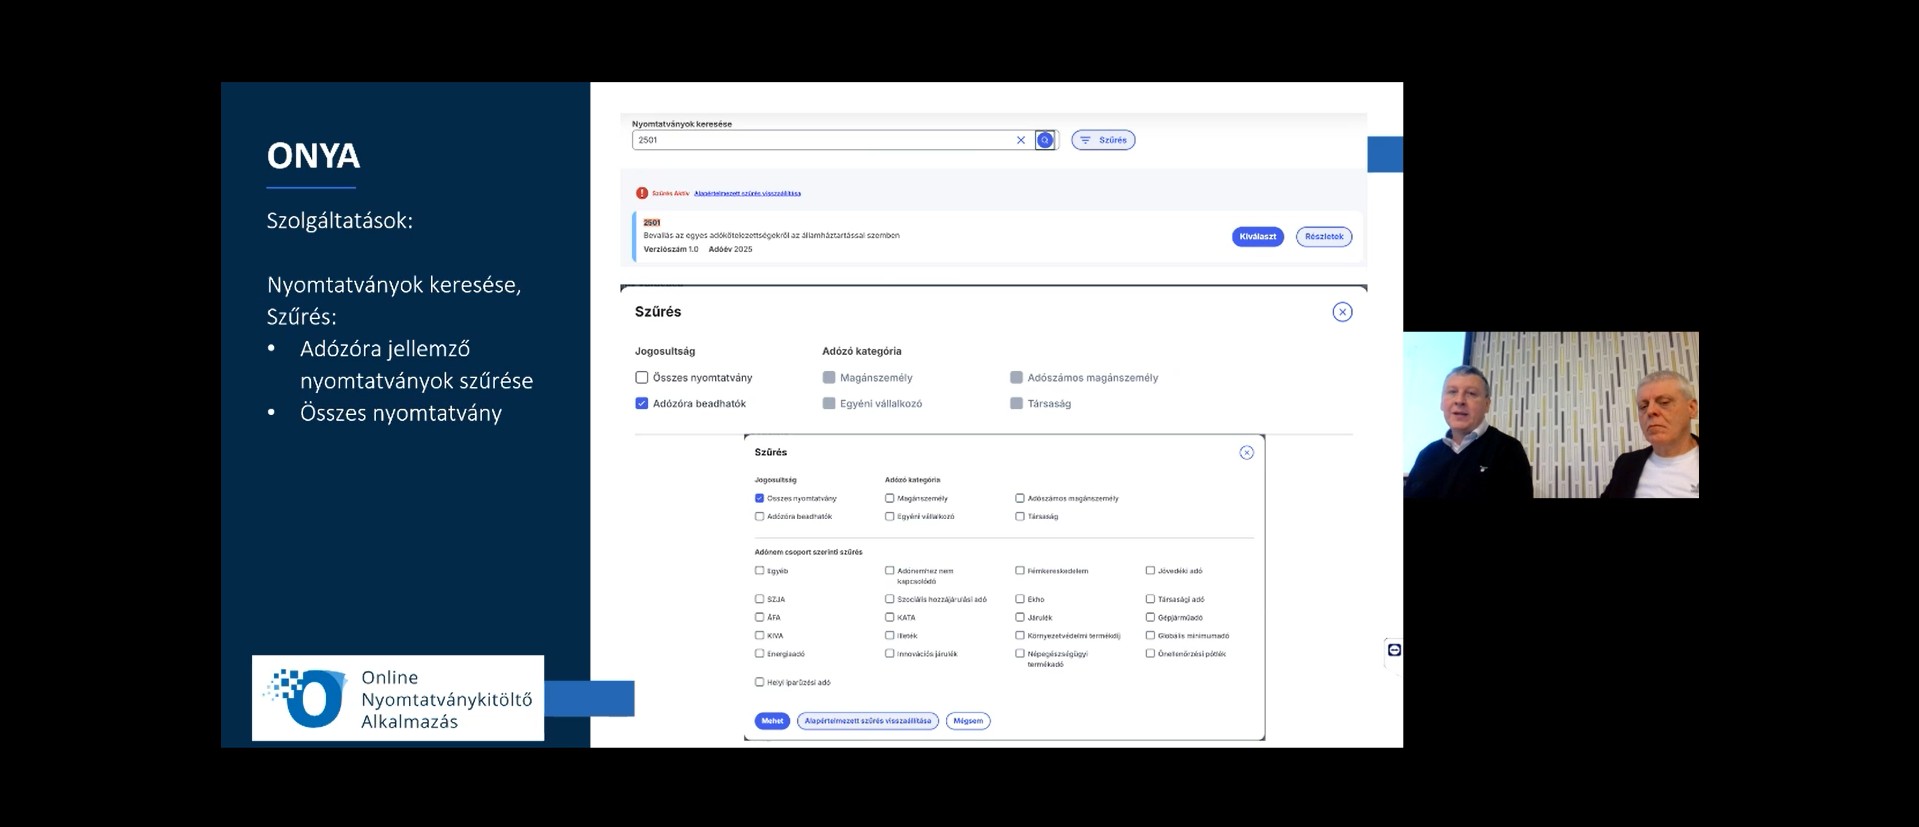Cancel filtering with the Mégsem button

click(967, 721)
